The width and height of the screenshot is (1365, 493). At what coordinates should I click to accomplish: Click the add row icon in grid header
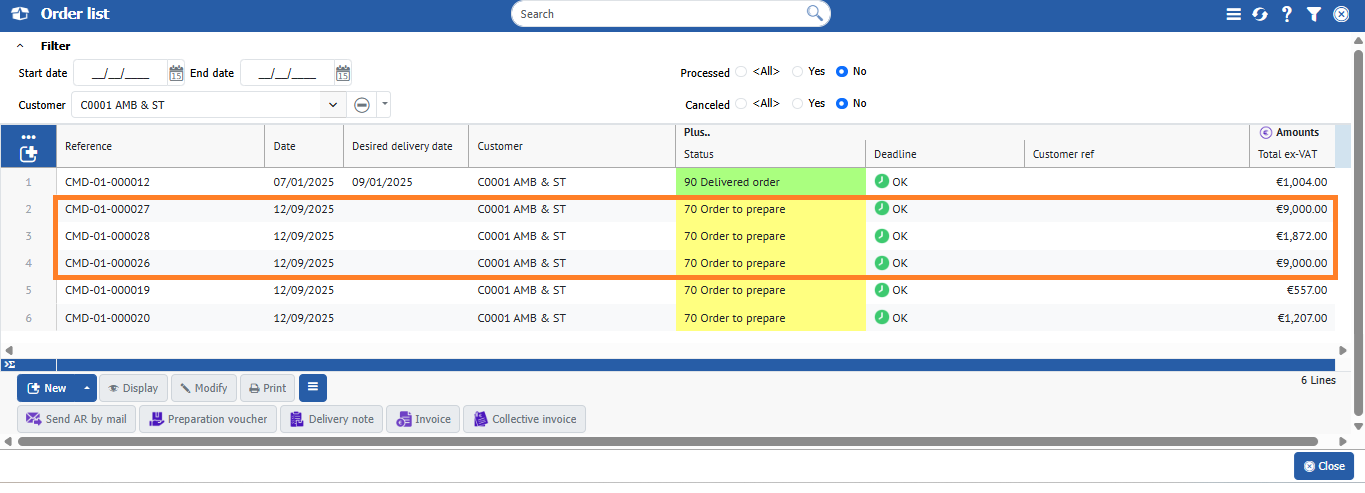coord(28,154)
